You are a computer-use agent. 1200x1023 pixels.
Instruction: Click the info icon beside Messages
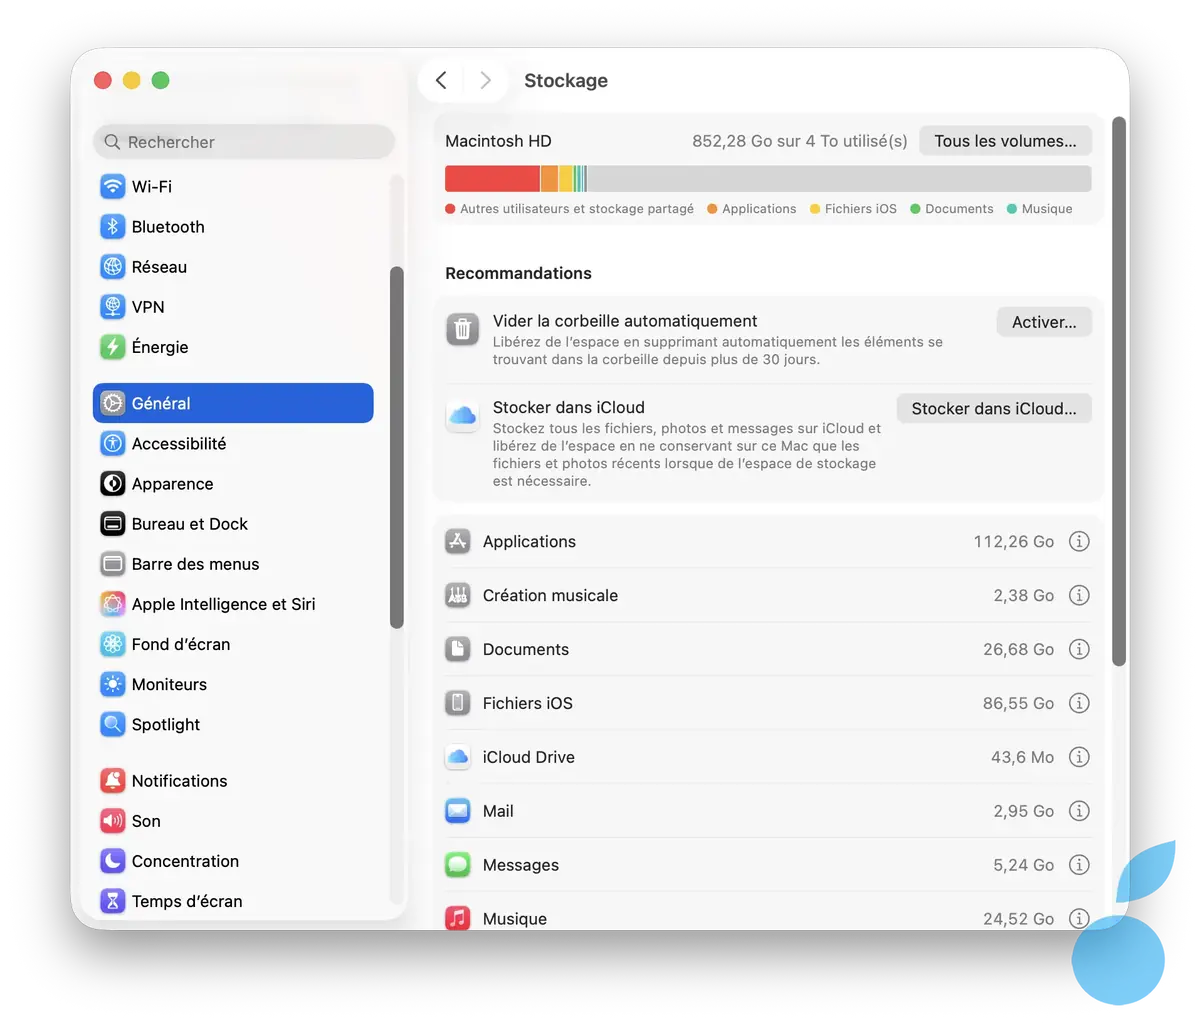point(1078,866)
